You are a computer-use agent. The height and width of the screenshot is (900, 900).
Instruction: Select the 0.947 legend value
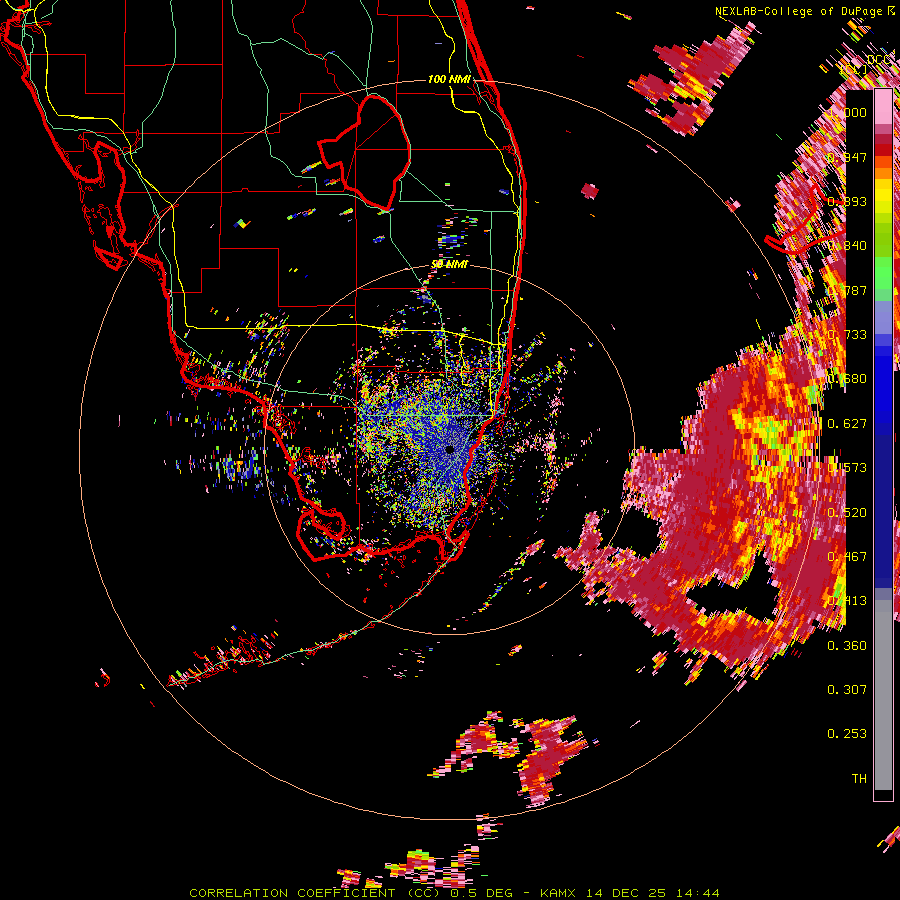847,157
